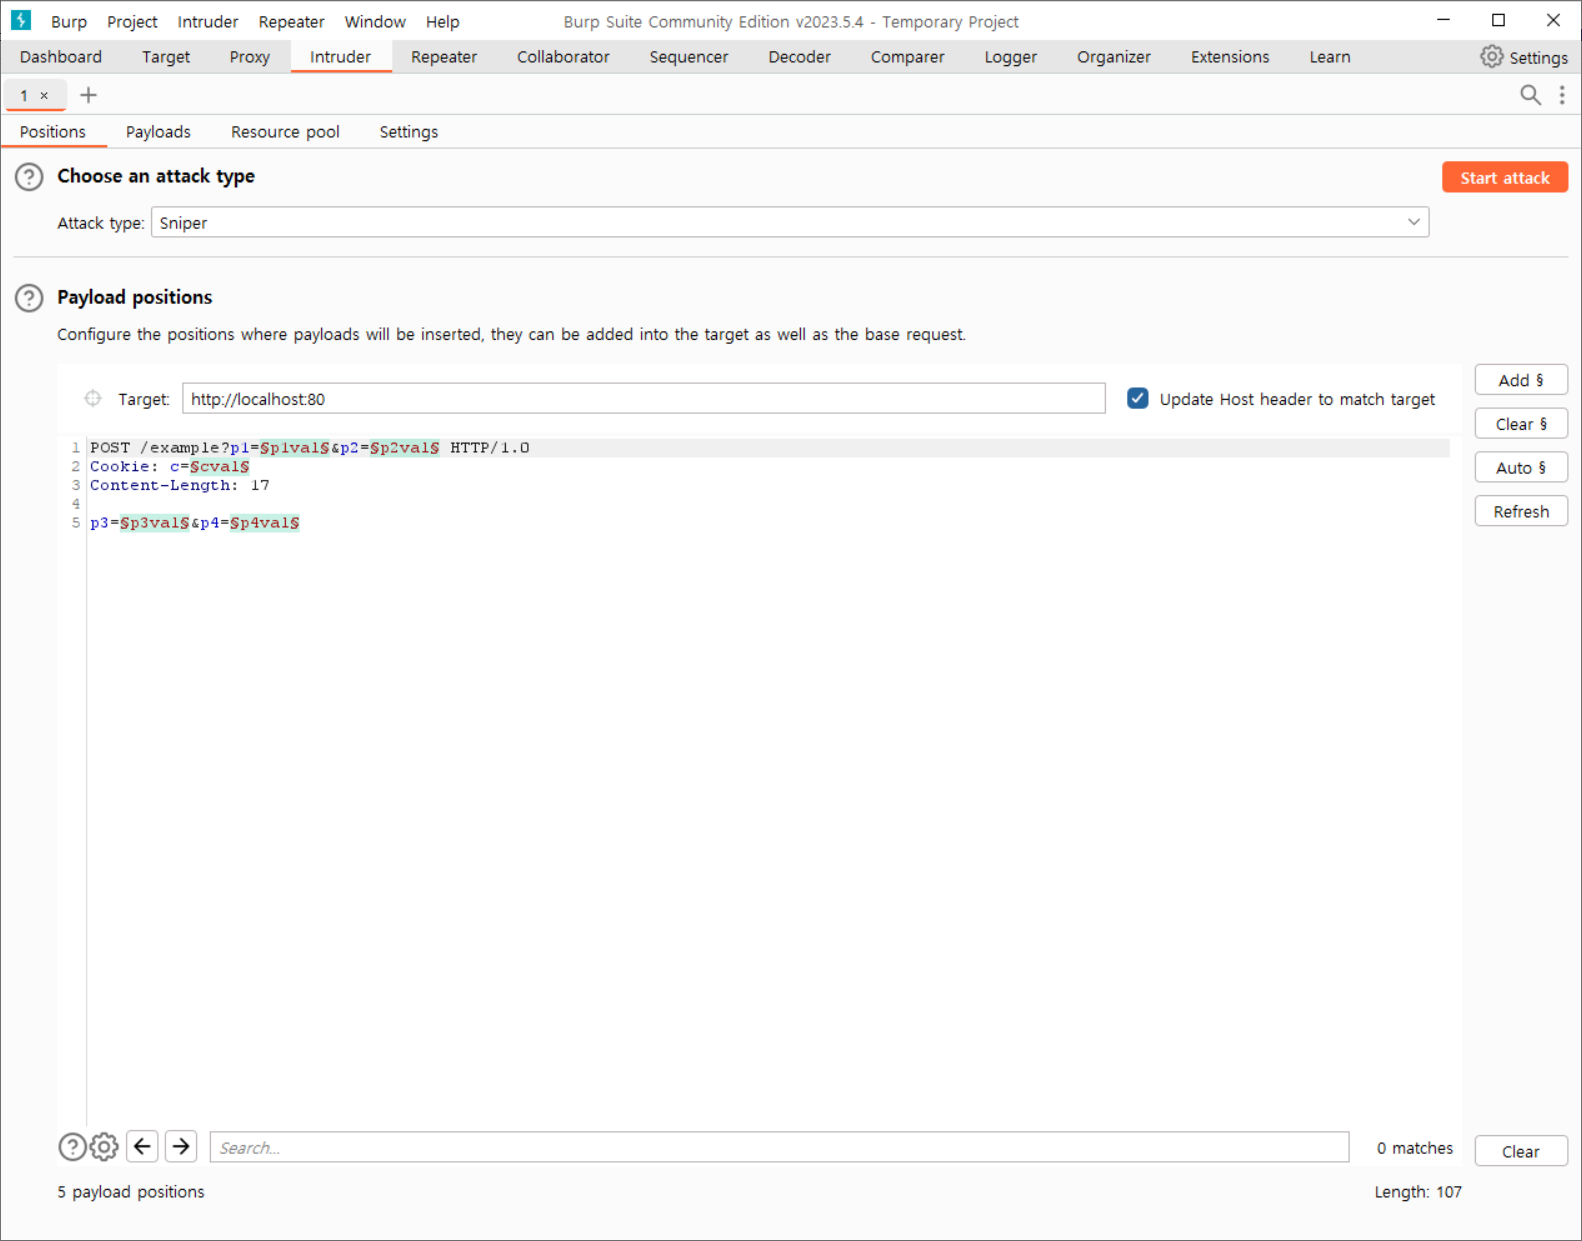Click the Clear § button

[x=1520, y=424]
